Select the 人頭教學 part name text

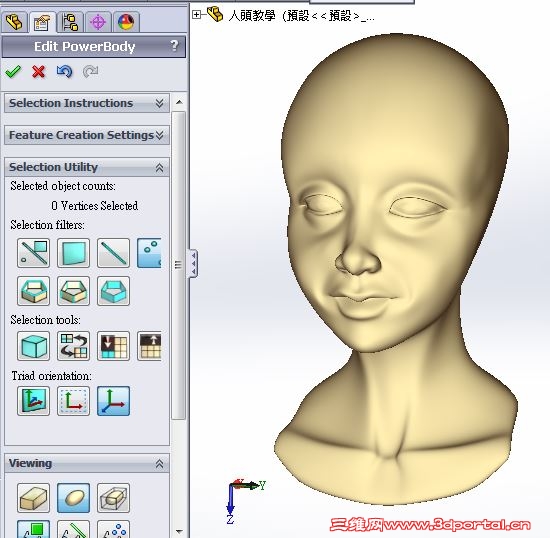[302, 16]
